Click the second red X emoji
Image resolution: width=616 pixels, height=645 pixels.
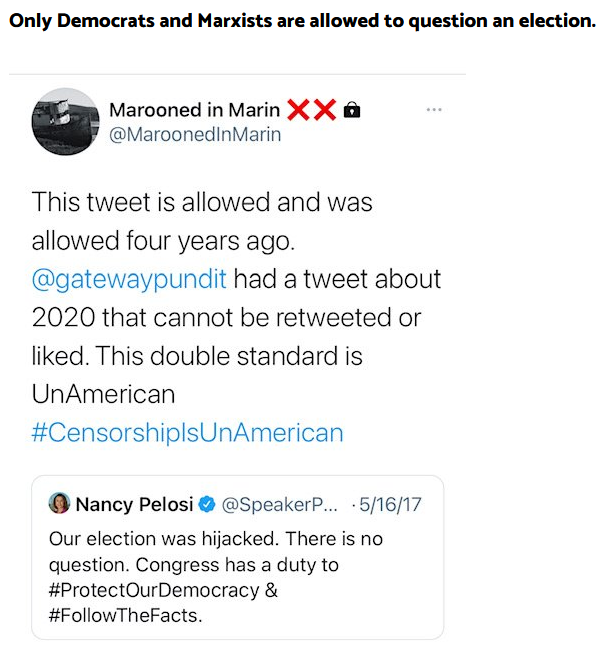(x=325, y=110)
